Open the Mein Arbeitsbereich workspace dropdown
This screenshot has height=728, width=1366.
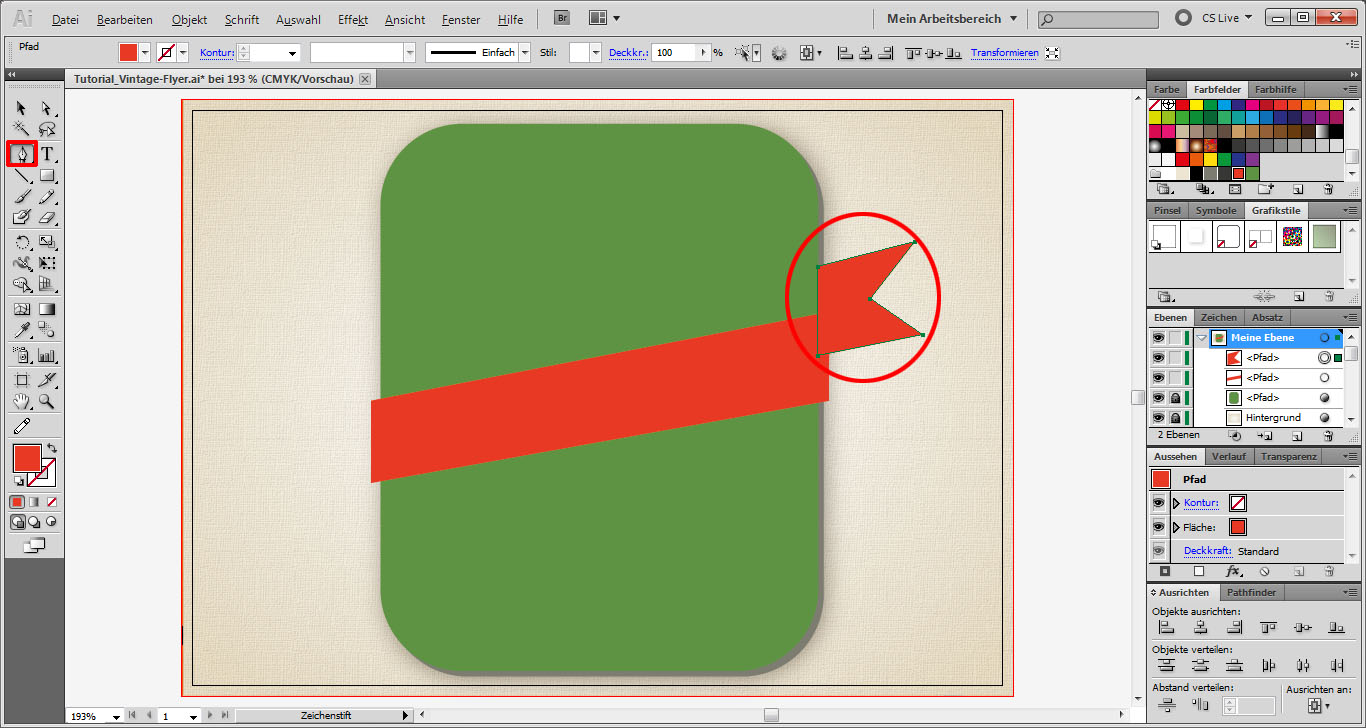(x=951, y=19)
